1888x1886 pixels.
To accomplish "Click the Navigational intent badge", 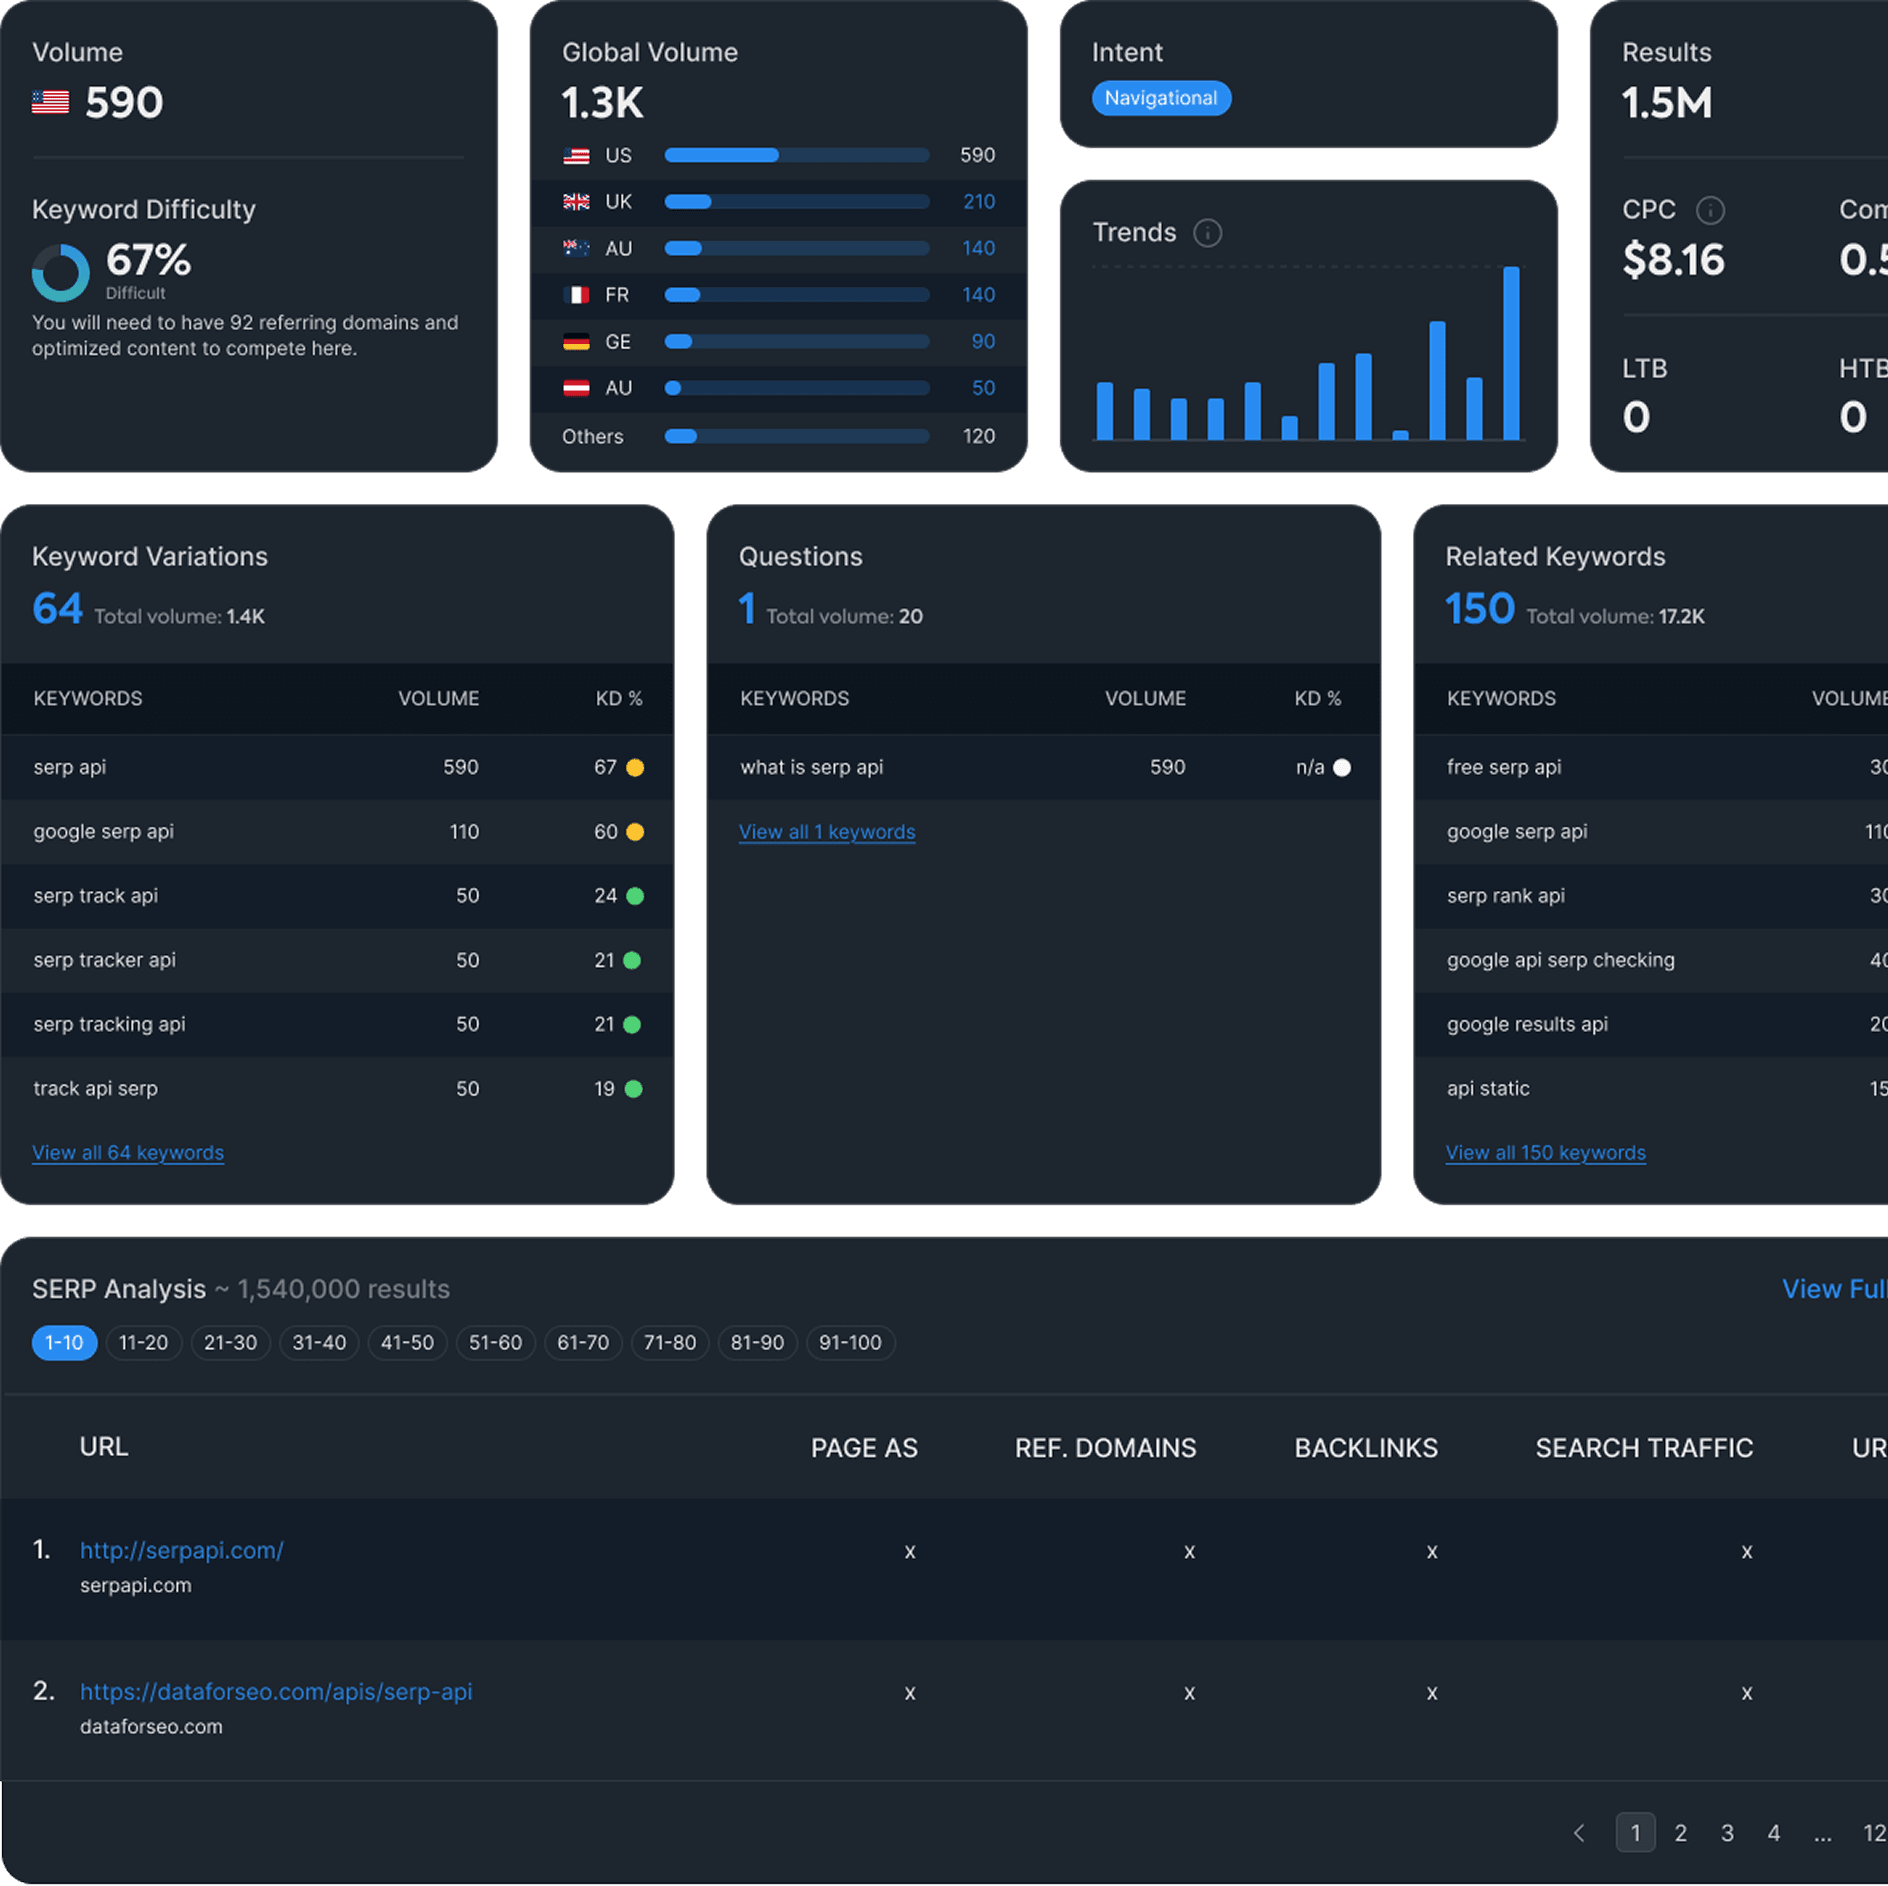I will [x=1161, y=98].
